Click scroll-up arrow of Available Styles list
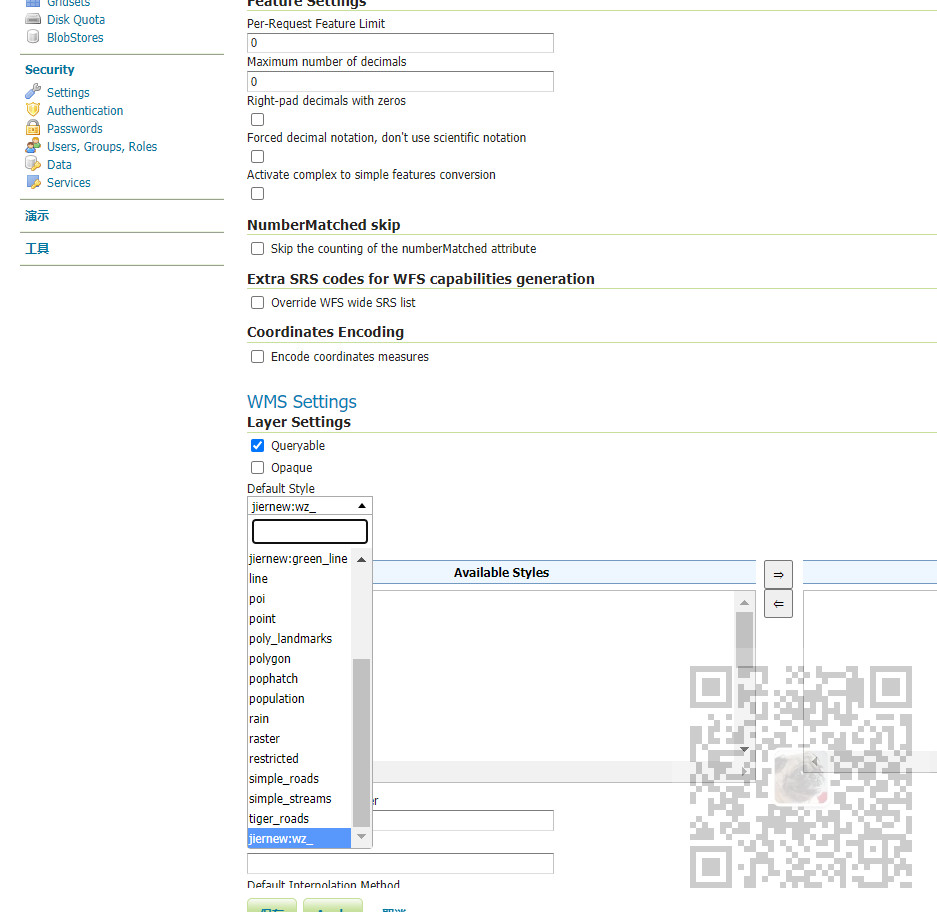Screen dimensions: 937x912 (x=745, y=602)
